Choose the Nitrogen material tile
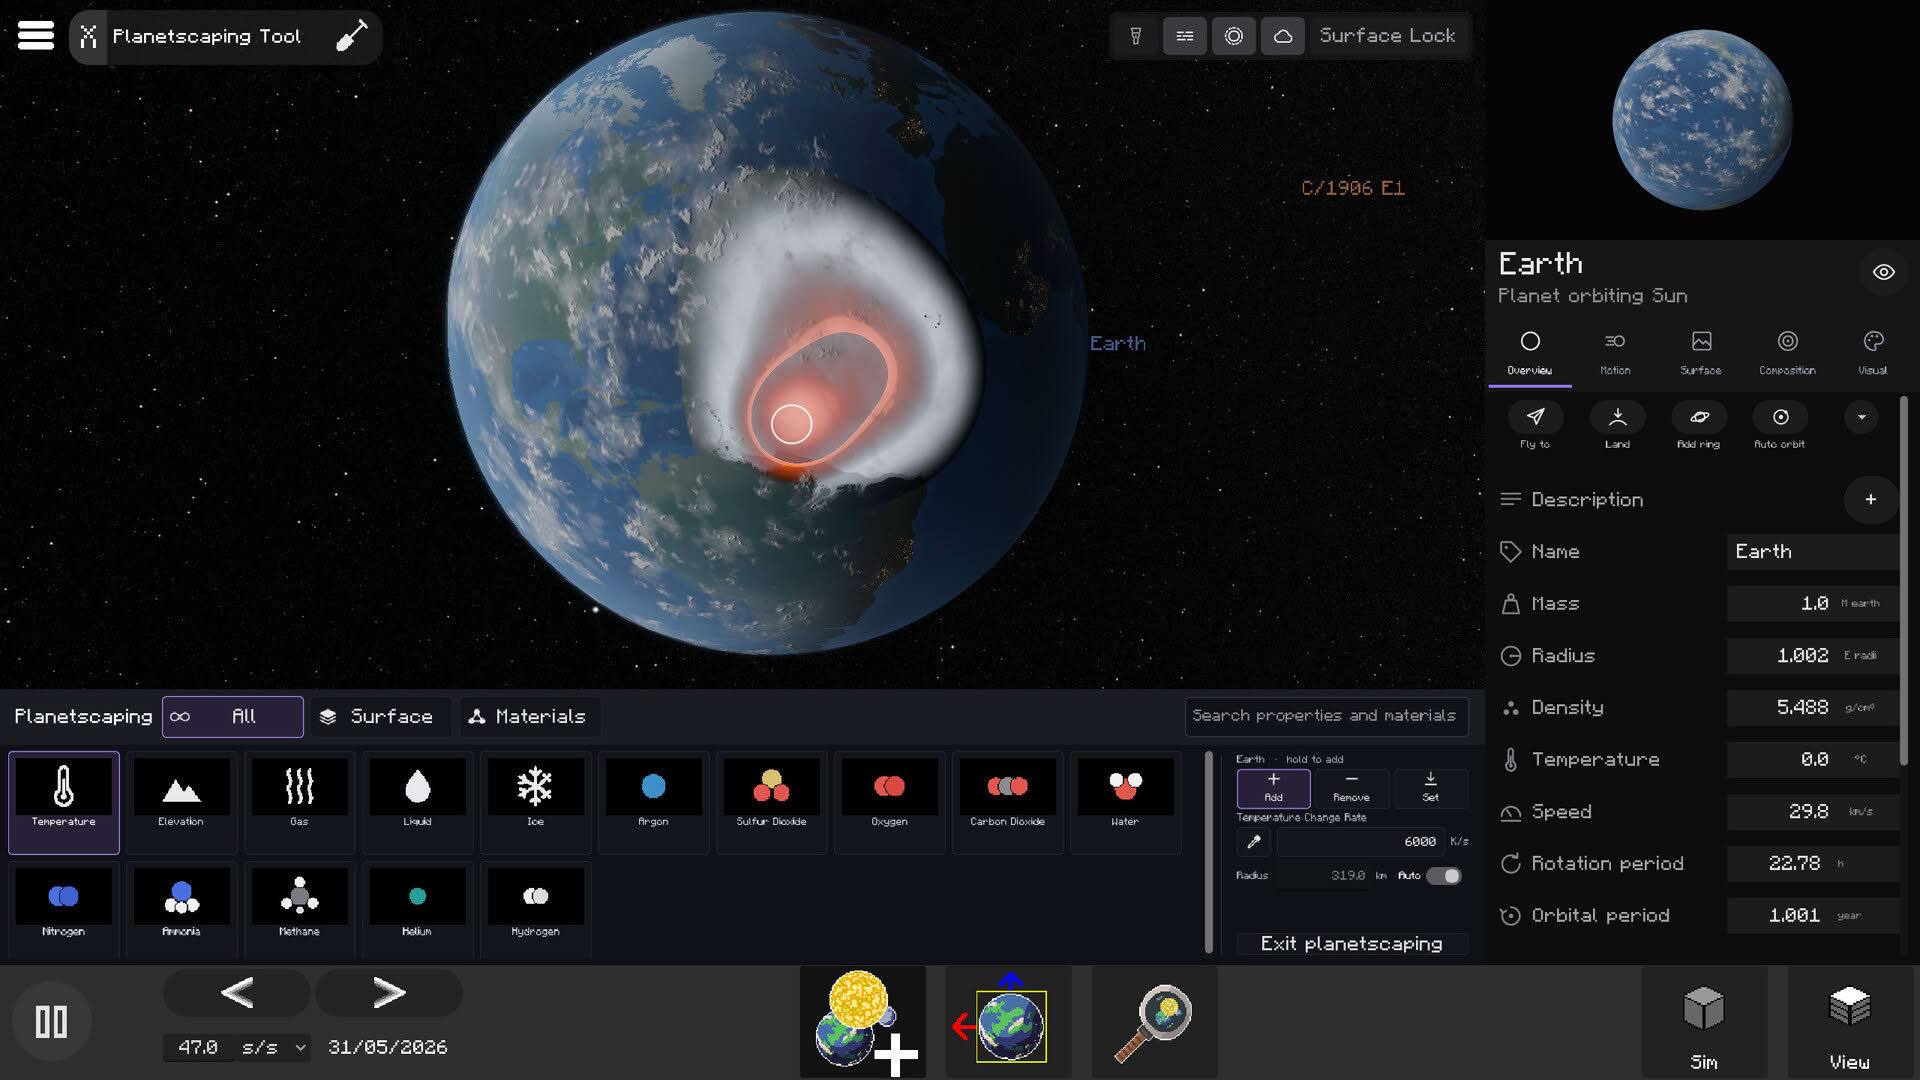This screenshot has height=1080, width=1920. point(64,910)
